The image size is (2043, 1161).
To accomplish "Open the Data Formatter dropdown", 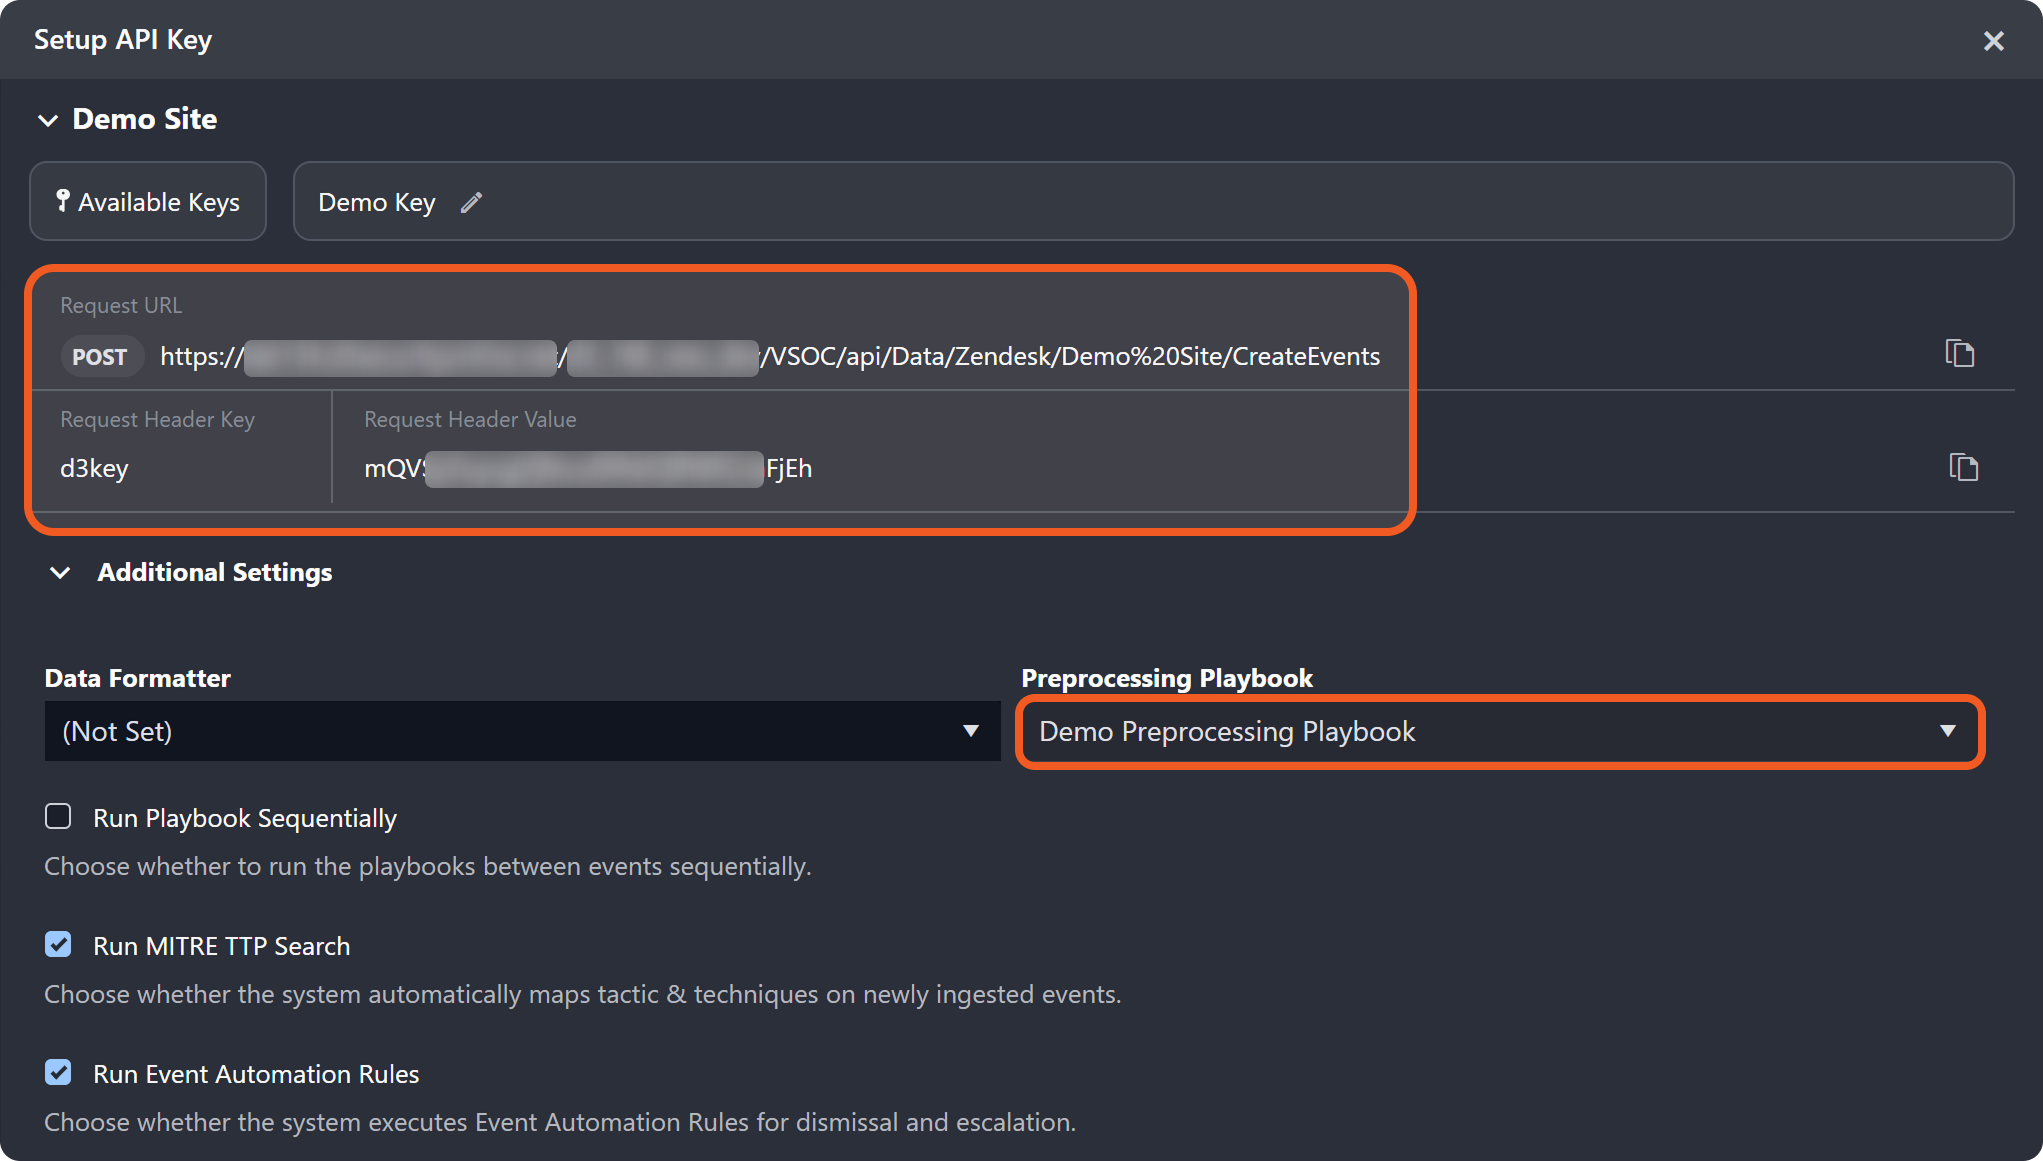I will click(522, 731).
